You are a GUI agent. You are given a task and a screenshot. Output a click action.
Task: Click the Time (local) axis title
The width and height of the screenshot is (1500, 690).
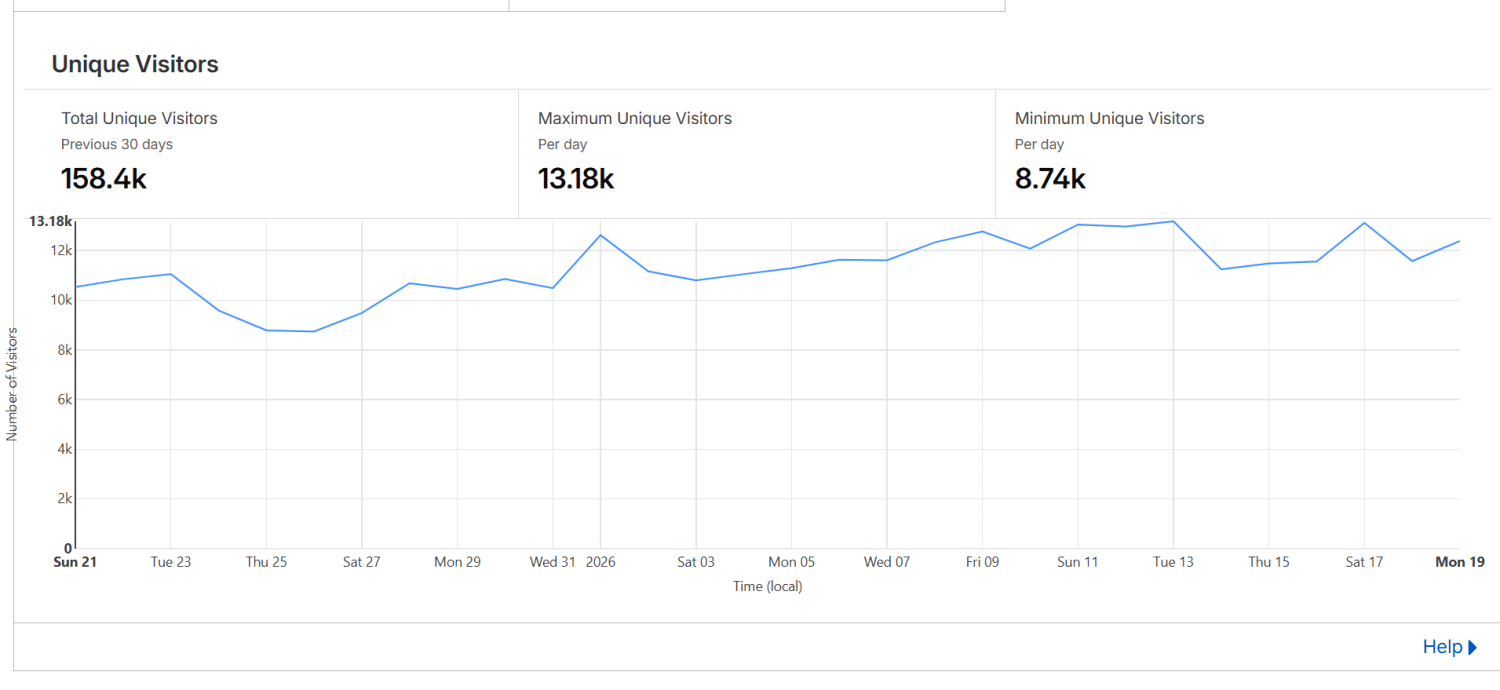pos(767,587)
